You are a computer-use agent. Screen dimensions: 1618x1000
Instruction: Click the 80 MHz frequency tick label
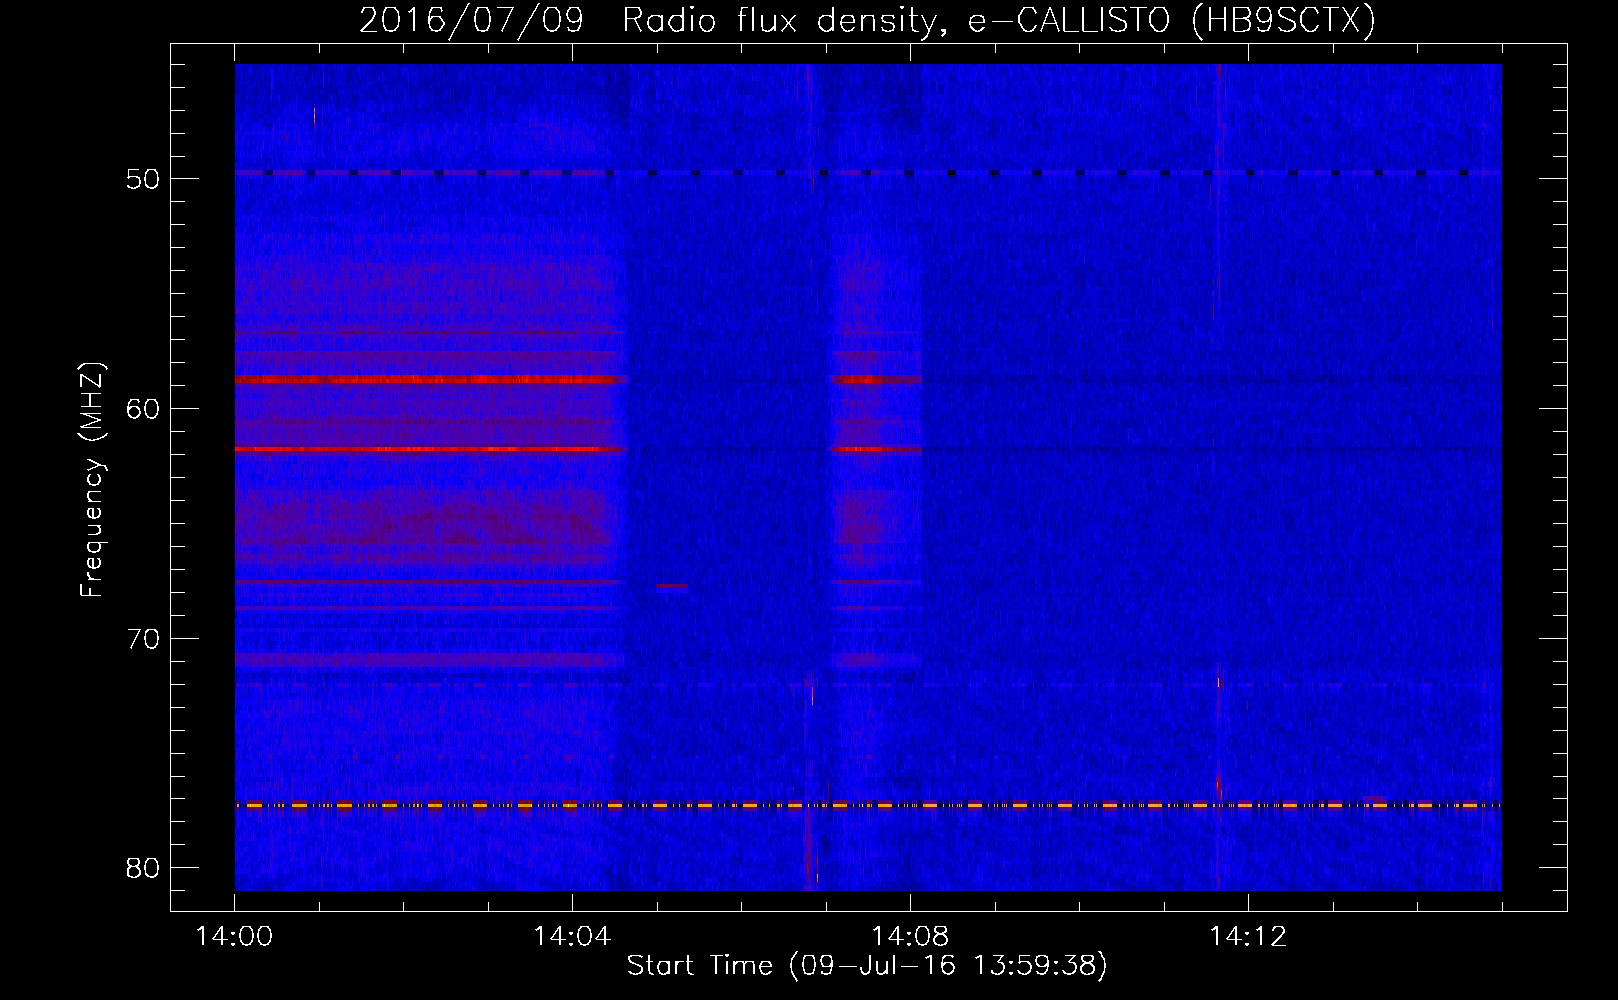tap(143, 868)
